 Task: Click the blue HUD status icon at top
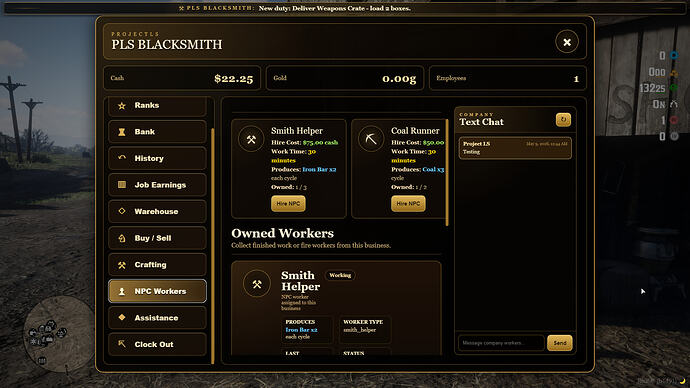tap(674, 55)
